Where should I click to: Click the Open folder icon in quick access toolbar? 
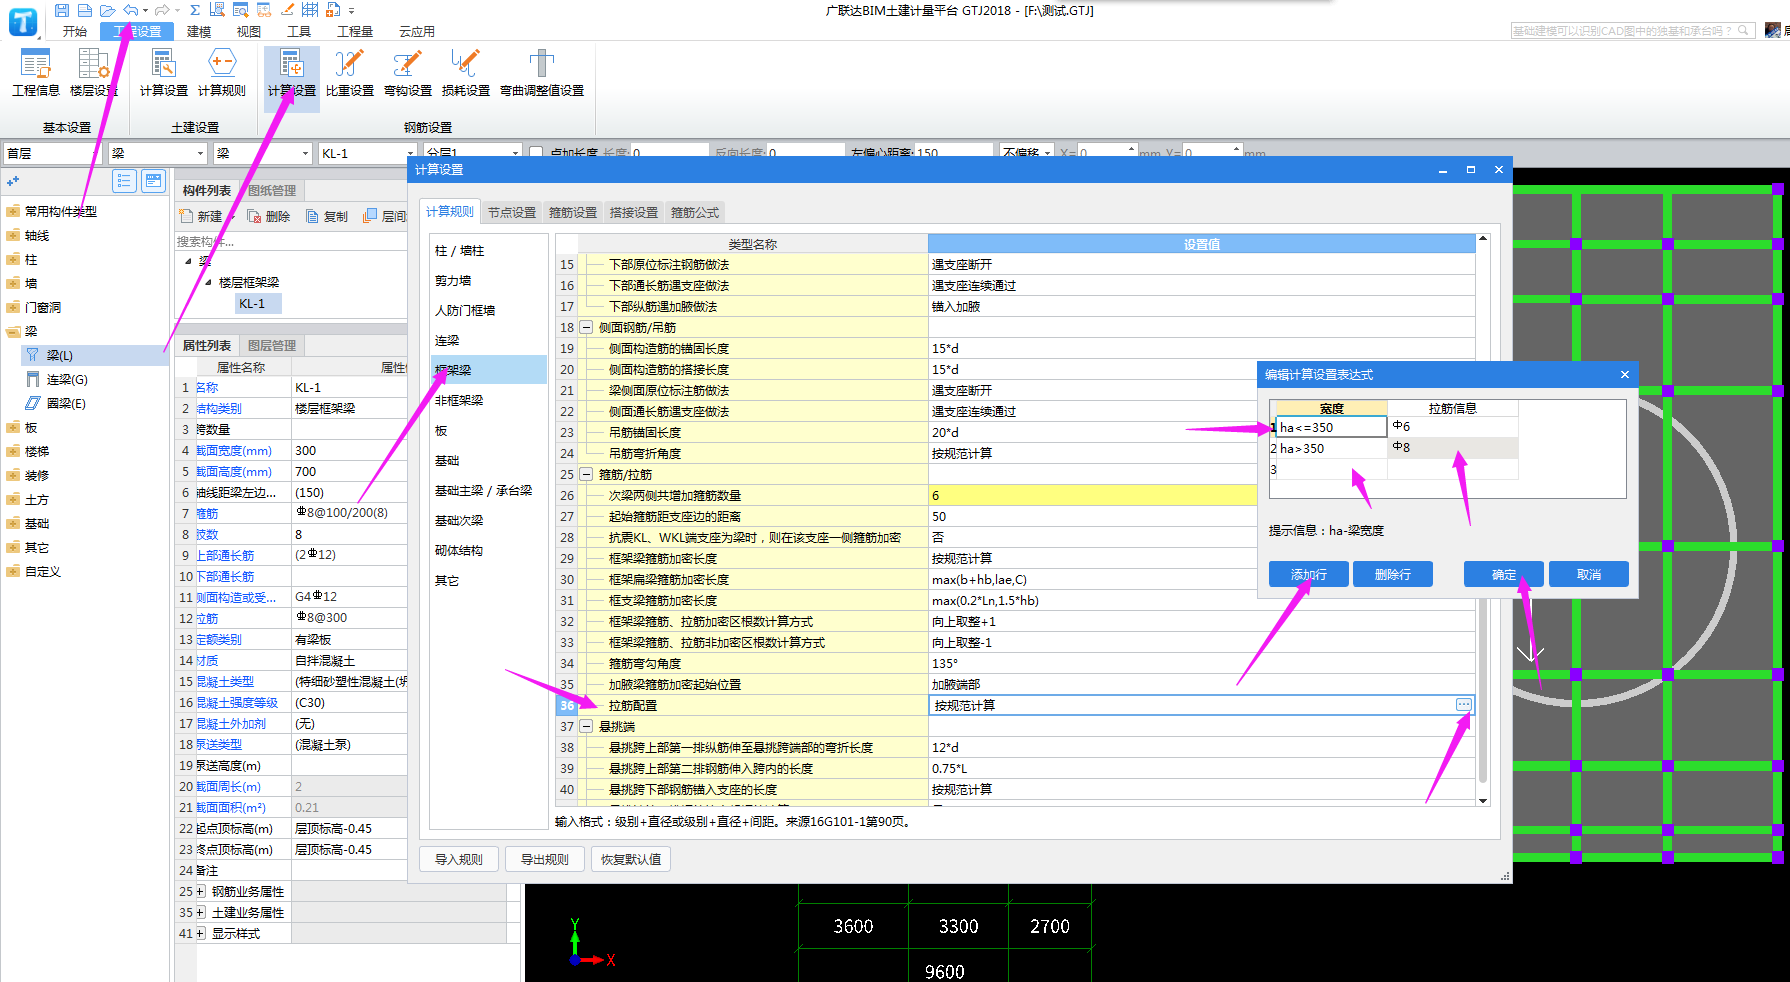(x=107, y=10)
